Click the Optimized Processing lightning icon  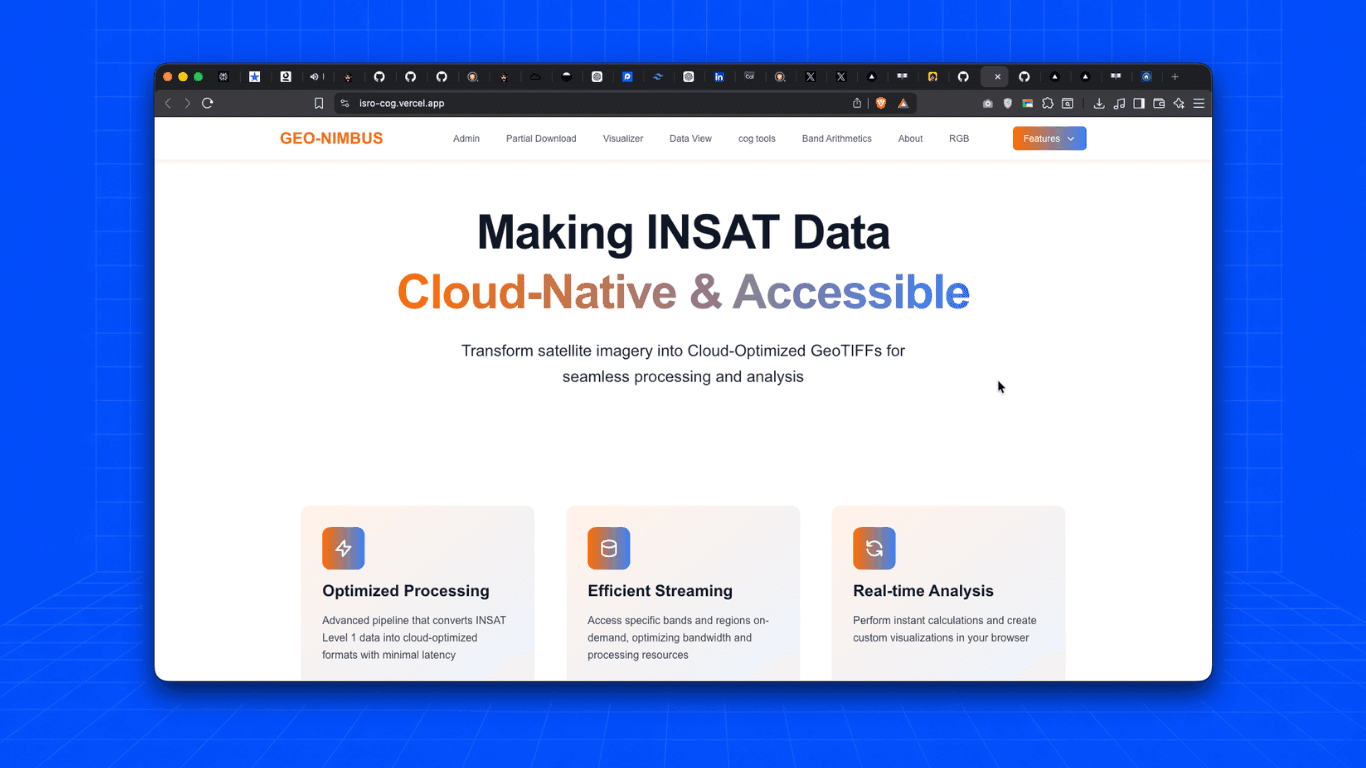point(343,548)
